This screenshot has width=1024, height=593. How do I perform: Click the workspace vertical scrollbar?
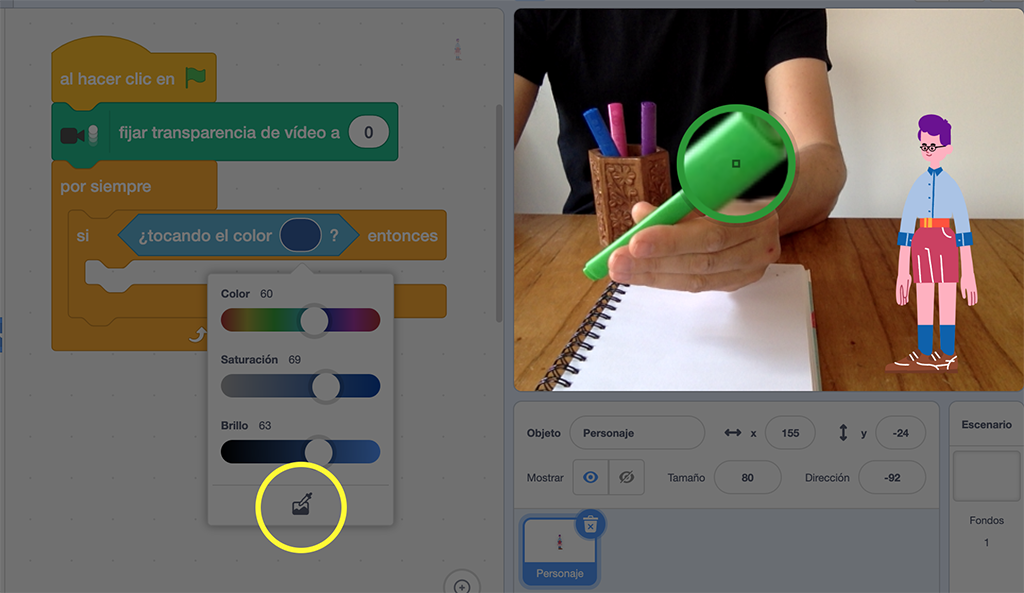click(x=499, y=213)
